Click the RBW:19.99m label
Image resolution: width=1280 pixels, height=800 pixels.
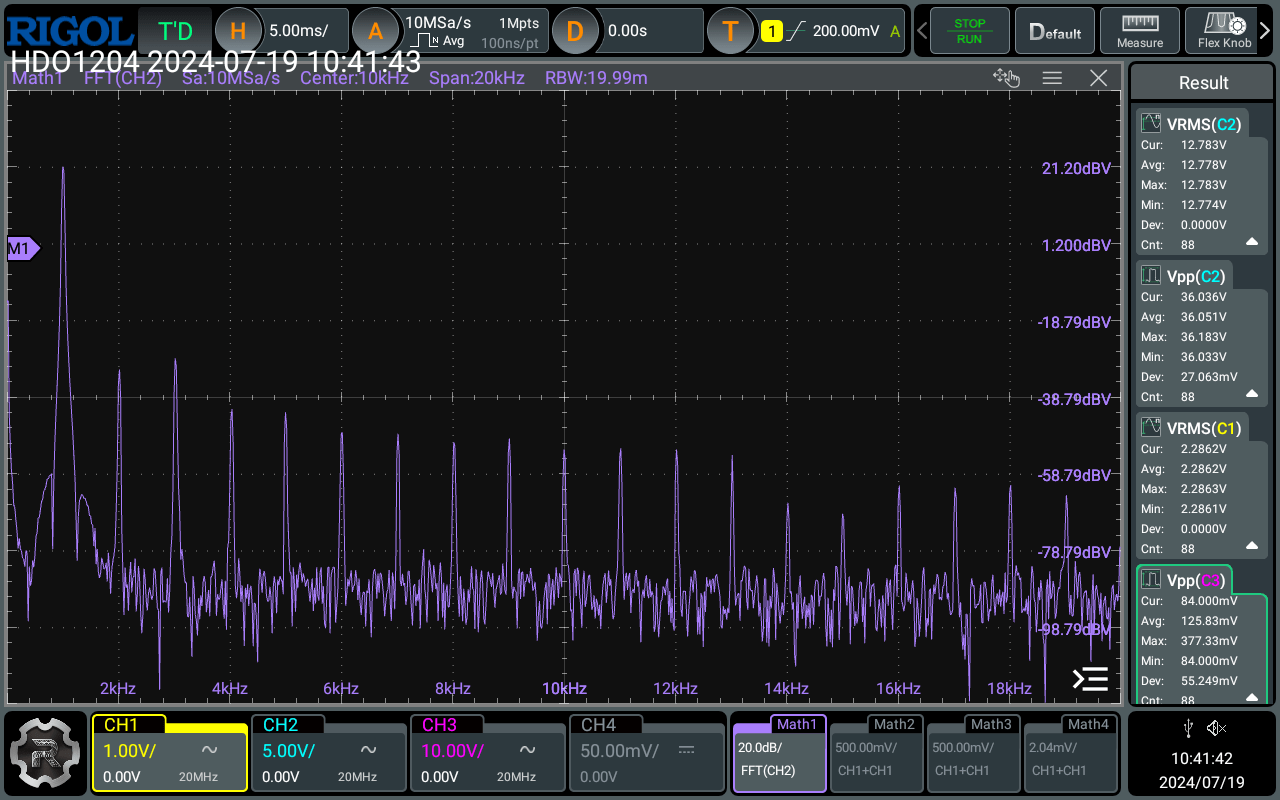(596, 78)
